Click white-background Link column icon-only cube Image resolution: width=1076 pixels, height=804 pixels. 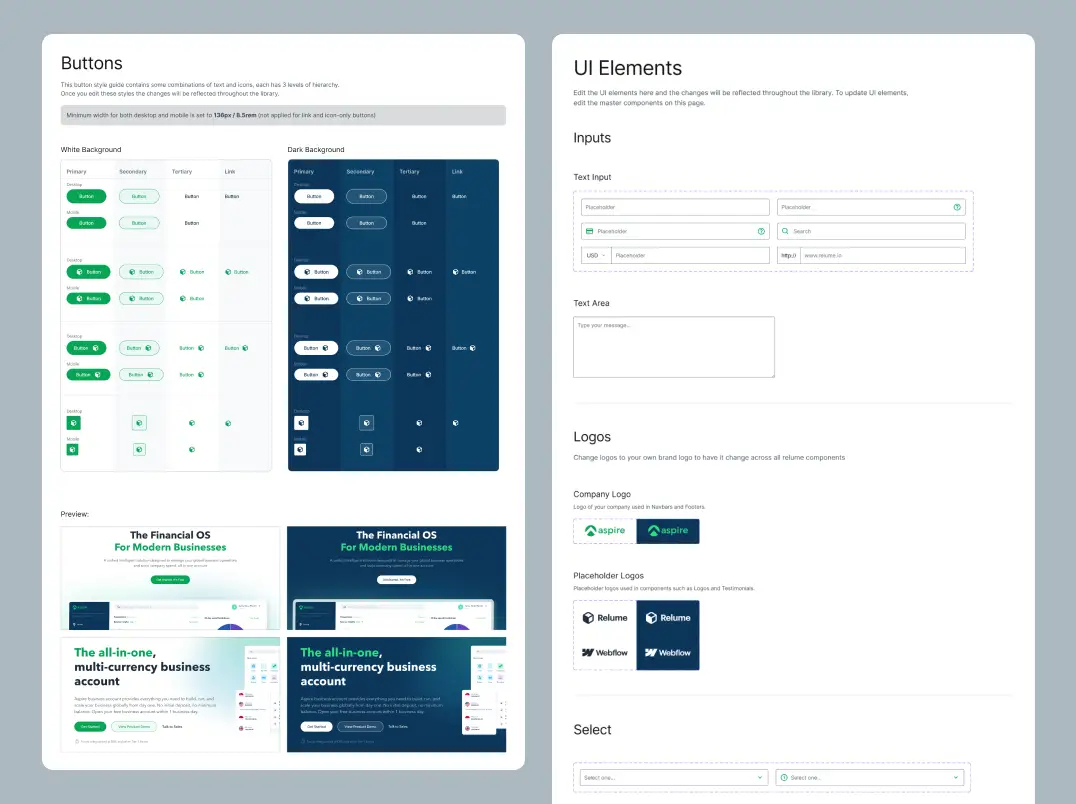pos(229,423)
